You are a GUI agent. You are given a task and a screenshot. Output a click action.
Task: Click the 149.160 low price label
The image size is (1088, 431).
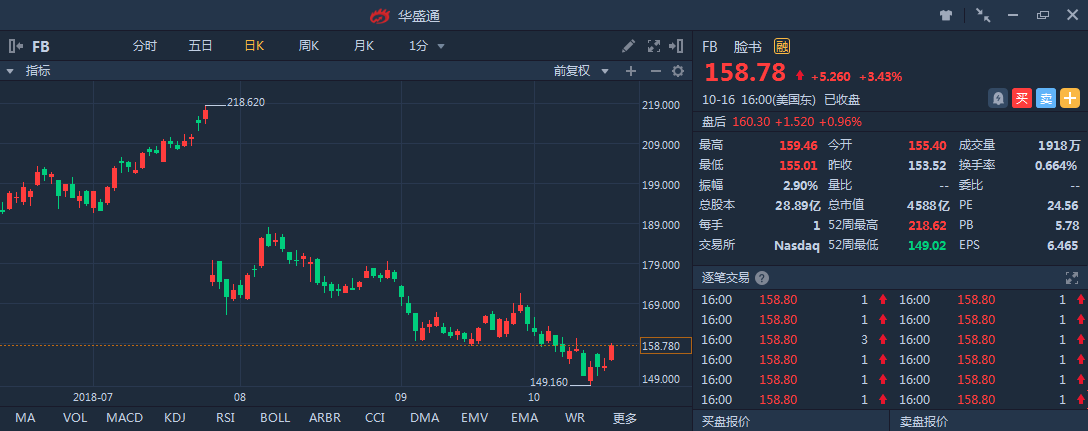[x=549, y=381]
